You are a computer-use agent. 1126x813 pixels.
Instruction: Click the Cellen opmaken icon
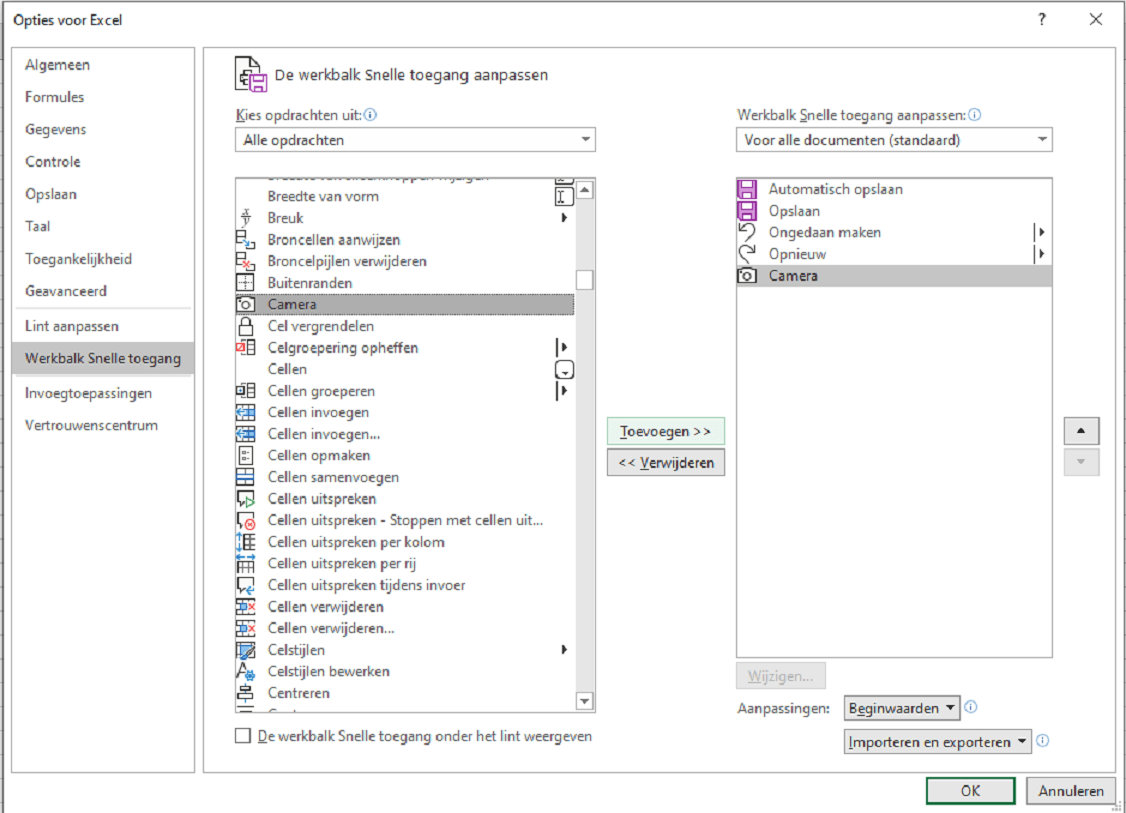pos(246,455)
